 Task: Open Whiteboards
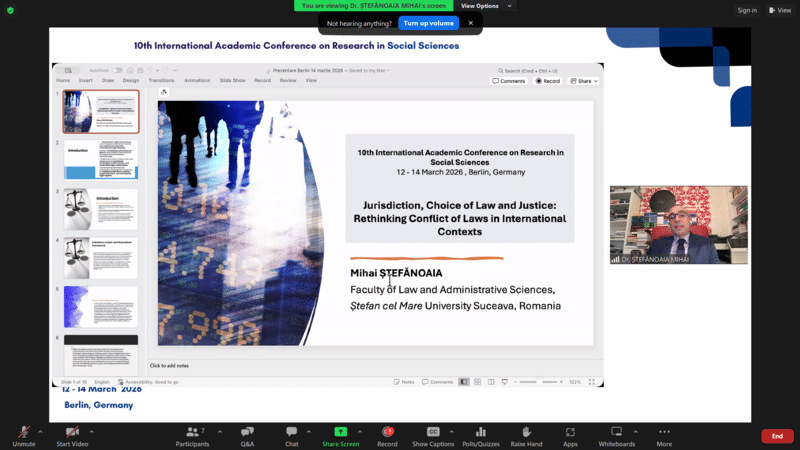click(x=616, y=436)
